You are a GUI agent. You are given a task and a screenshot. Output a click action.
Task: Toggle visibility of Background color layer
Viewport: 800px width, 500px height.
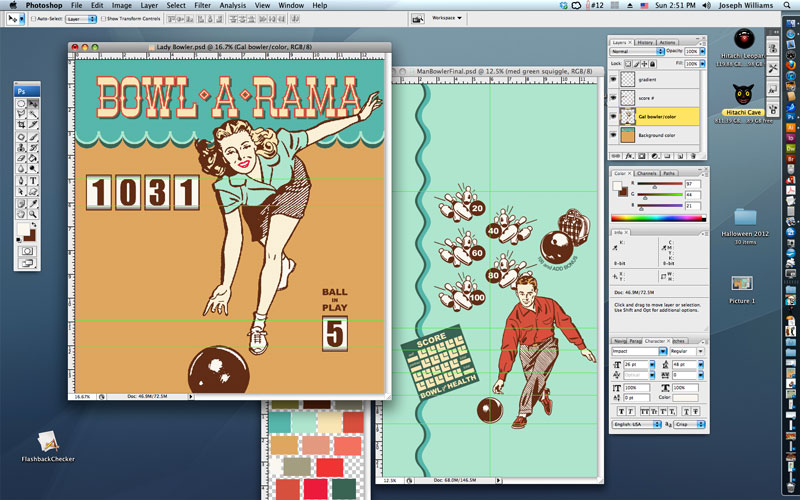tap(613, 133)
